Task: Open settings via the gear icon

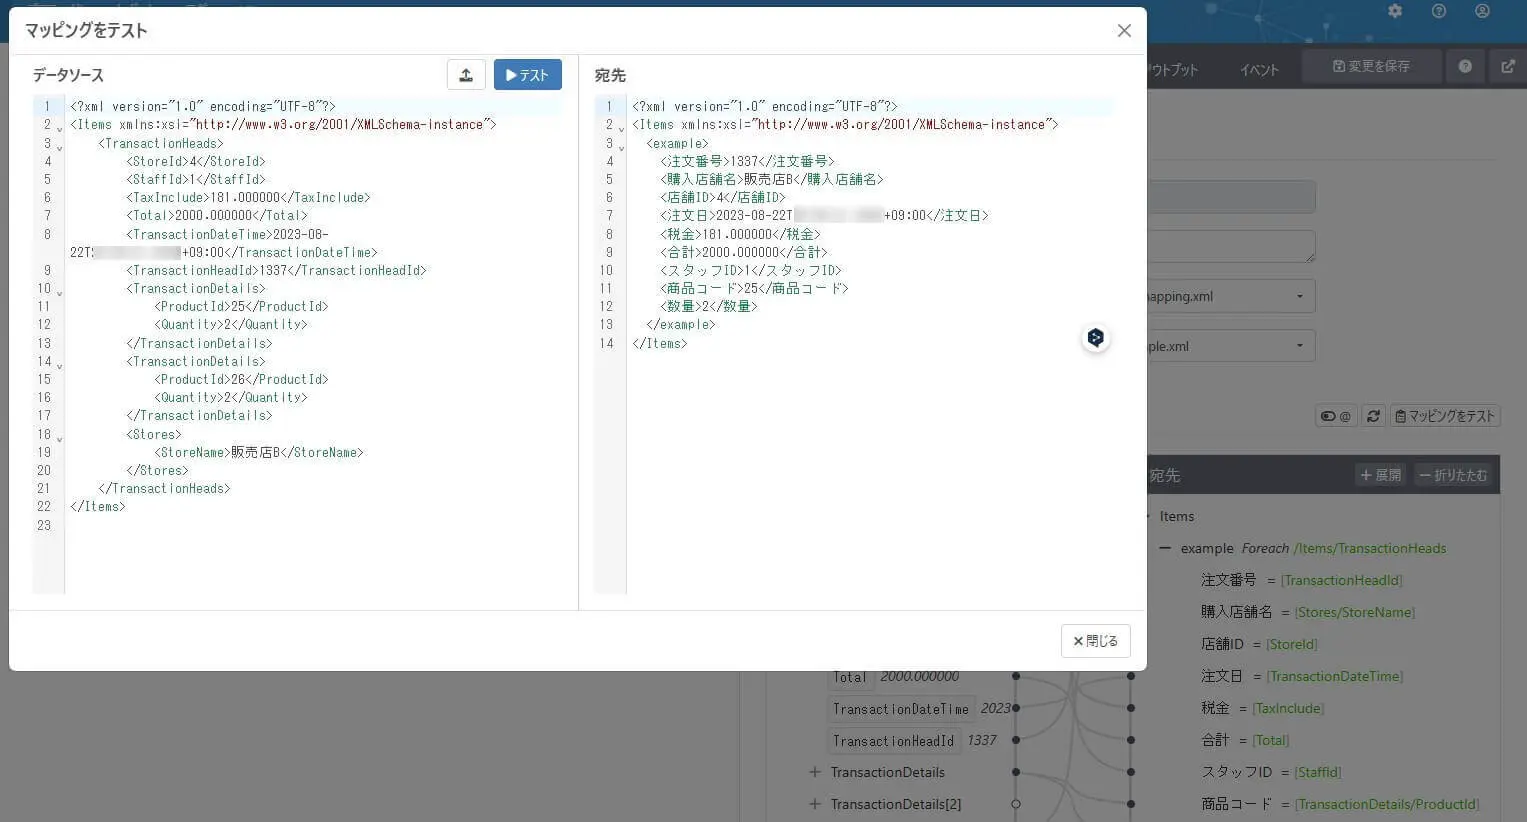Action: (x=1395, y=11)
